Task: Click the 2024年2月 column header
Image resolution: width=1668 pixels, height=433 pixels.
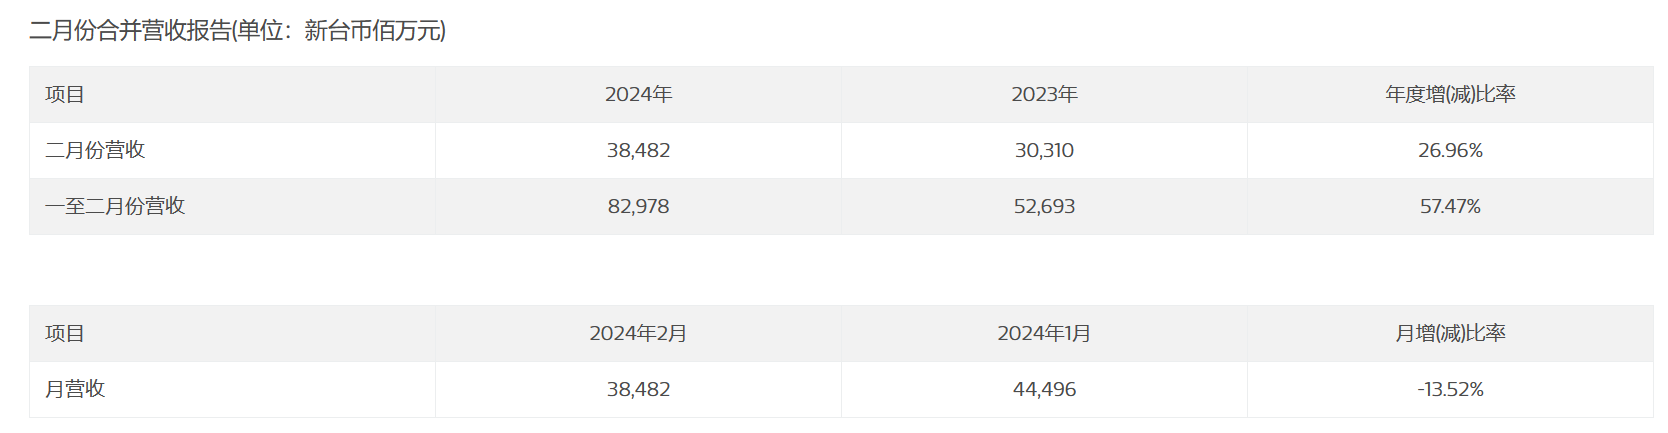Action: point(638,334)
